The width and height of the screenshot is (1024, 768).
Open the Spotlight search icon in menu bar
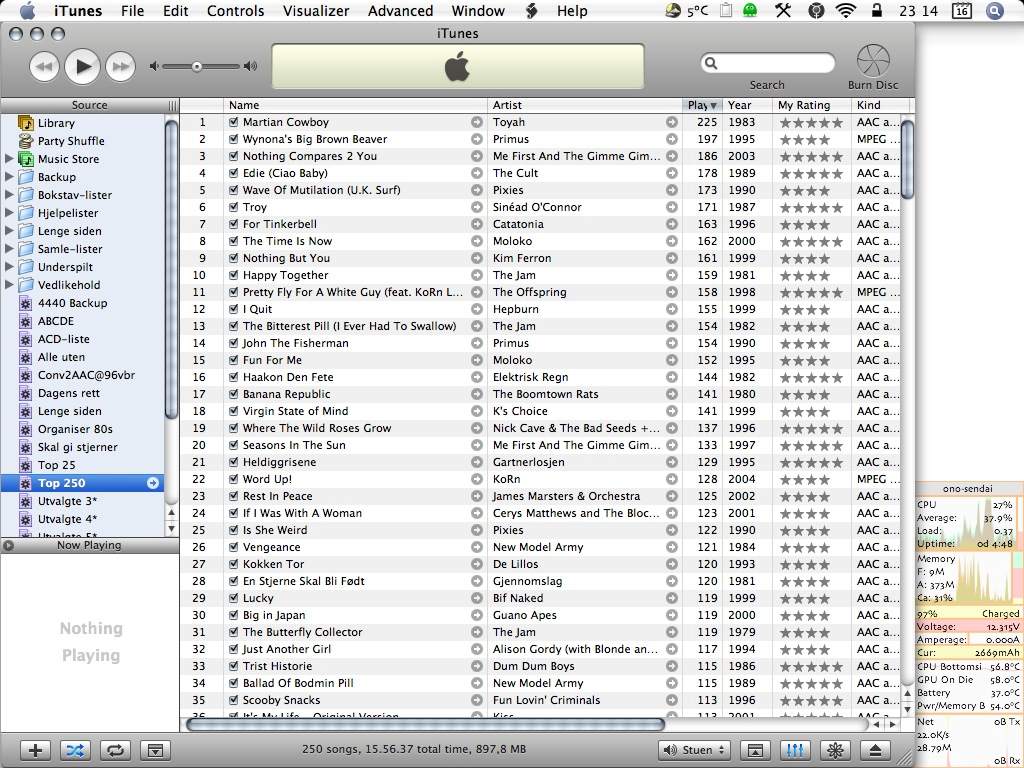[x=994, y=10]
